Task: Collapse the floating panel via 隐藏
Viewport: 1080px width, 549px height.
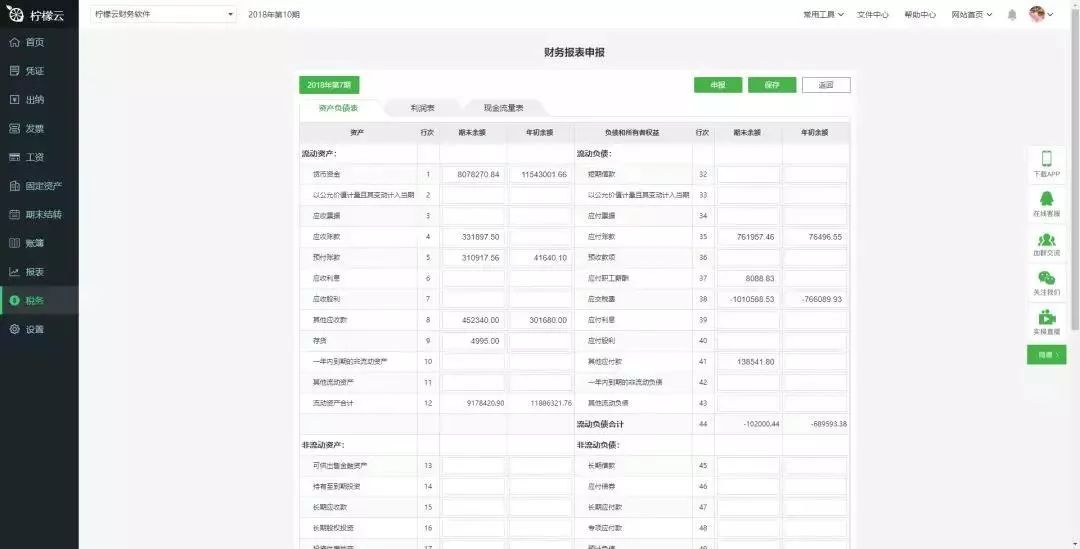Action: coord(1046,355)
